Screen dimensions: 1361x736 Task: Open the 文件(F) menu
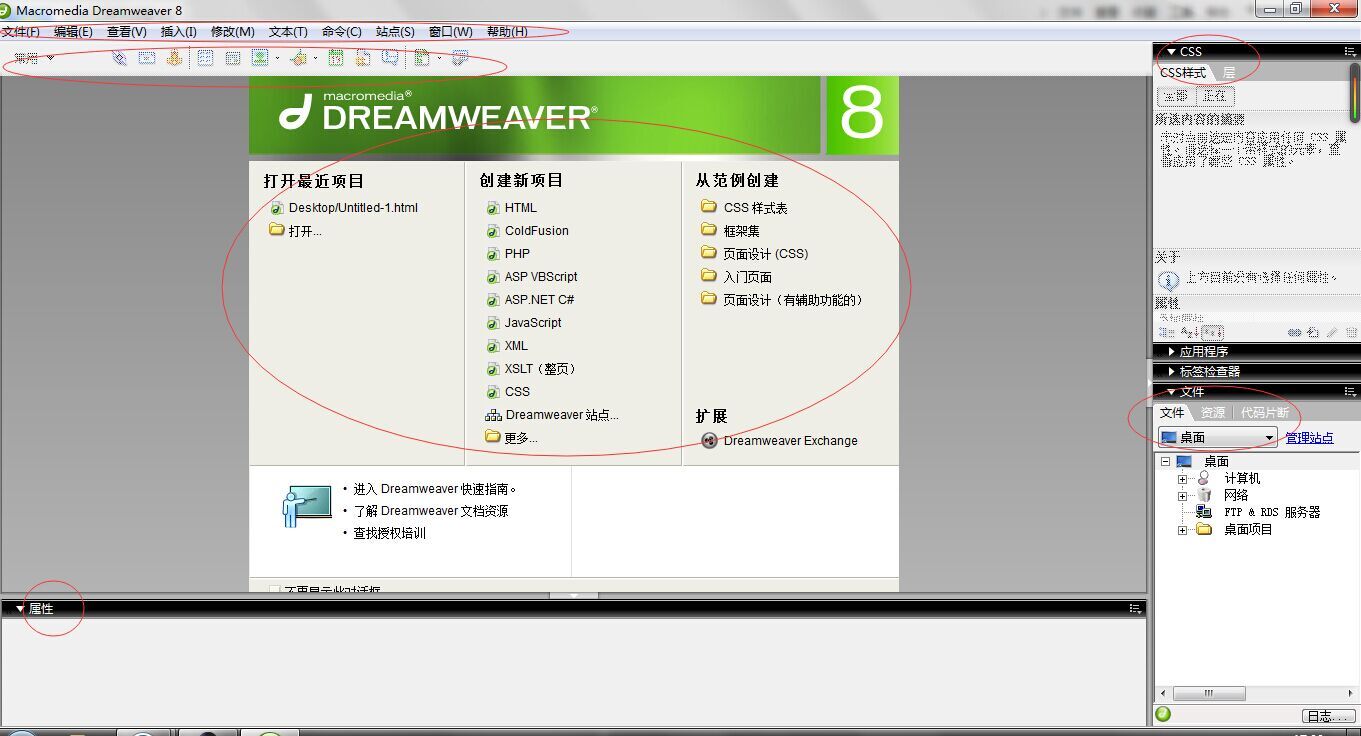tap(20, 32)
